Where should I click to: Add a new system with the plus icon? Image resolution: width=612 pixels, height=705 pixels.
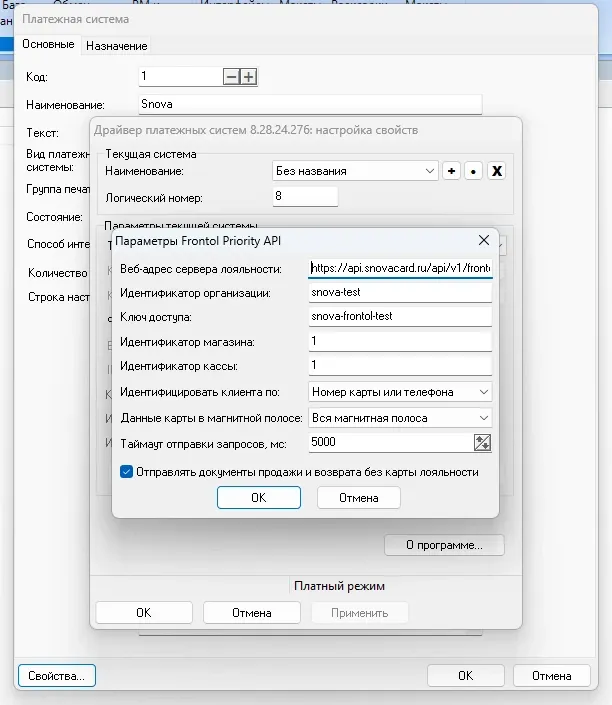point(451,171)
